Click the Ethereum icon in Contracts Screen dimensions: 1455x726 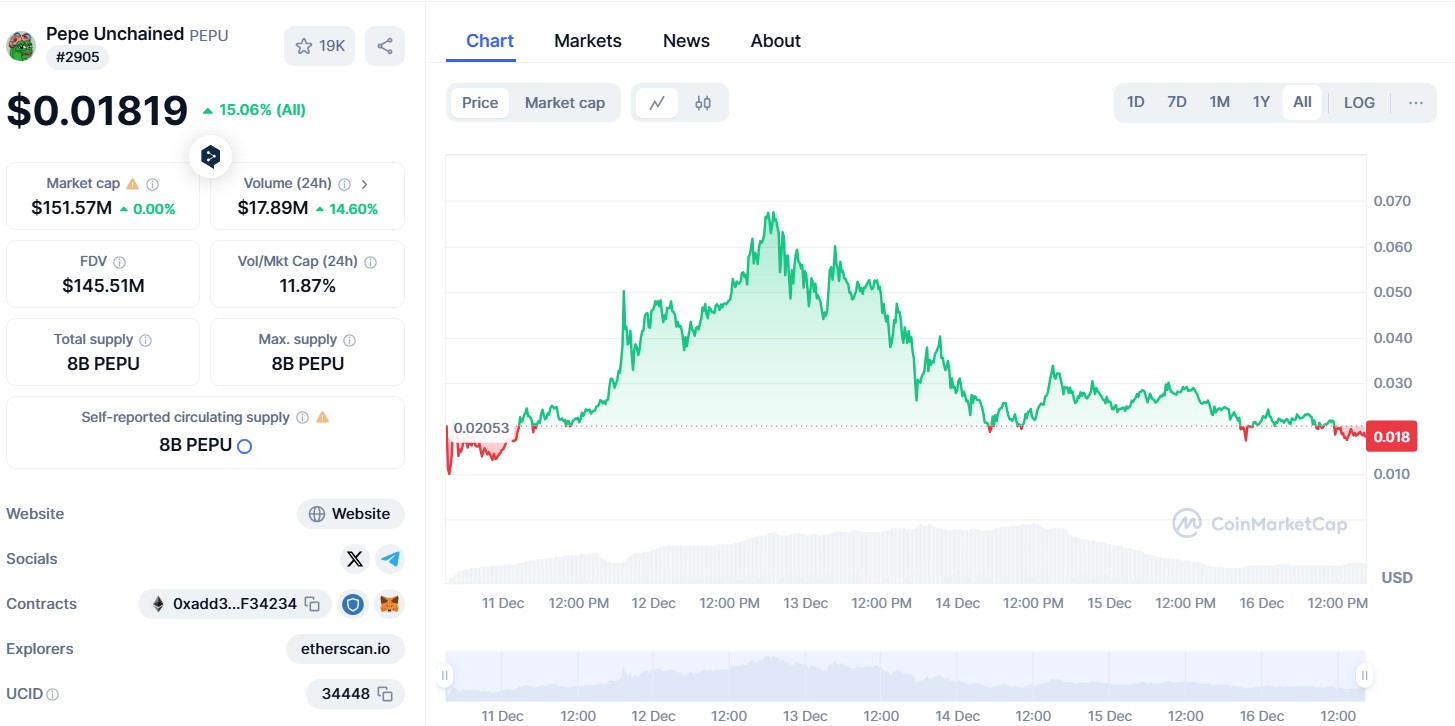click(x=157, y=604)
